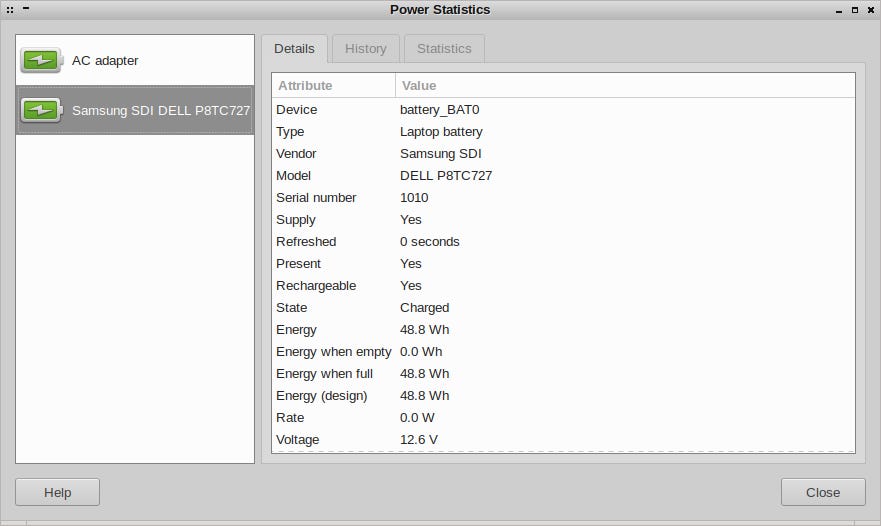Screen dimensions: 881x526
Task: Select the State attribute label
Action: point(292,307)
